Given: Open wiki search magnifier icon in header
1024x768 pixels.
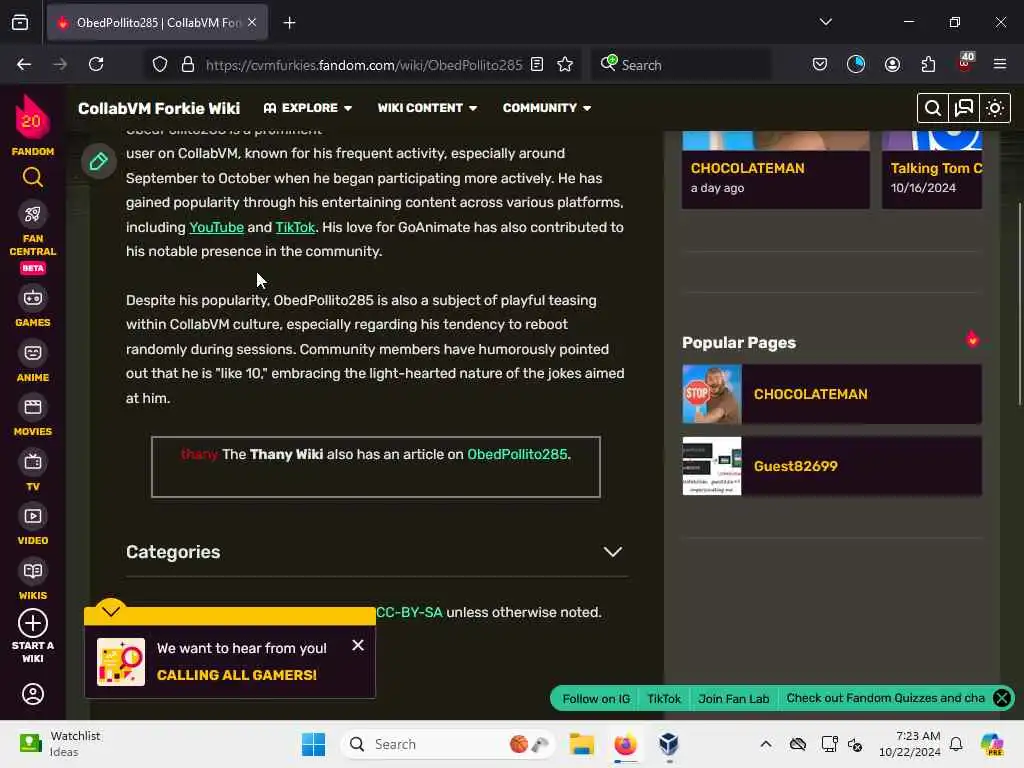Looking at the screenshot, I should point(933,108).
